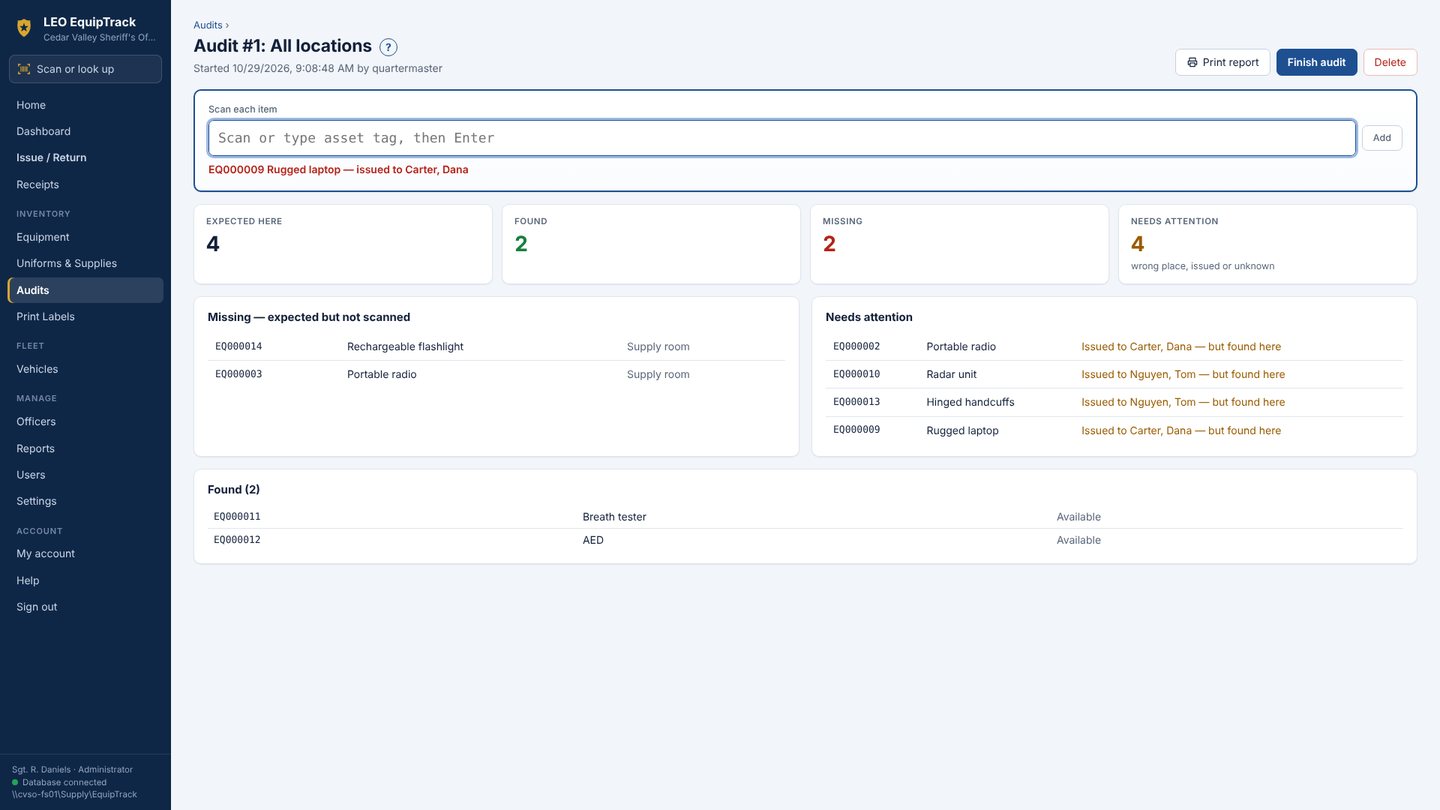Click missing item EQ000014 tag
Screen dimensions: 1440x810
(x=238, y=346)
